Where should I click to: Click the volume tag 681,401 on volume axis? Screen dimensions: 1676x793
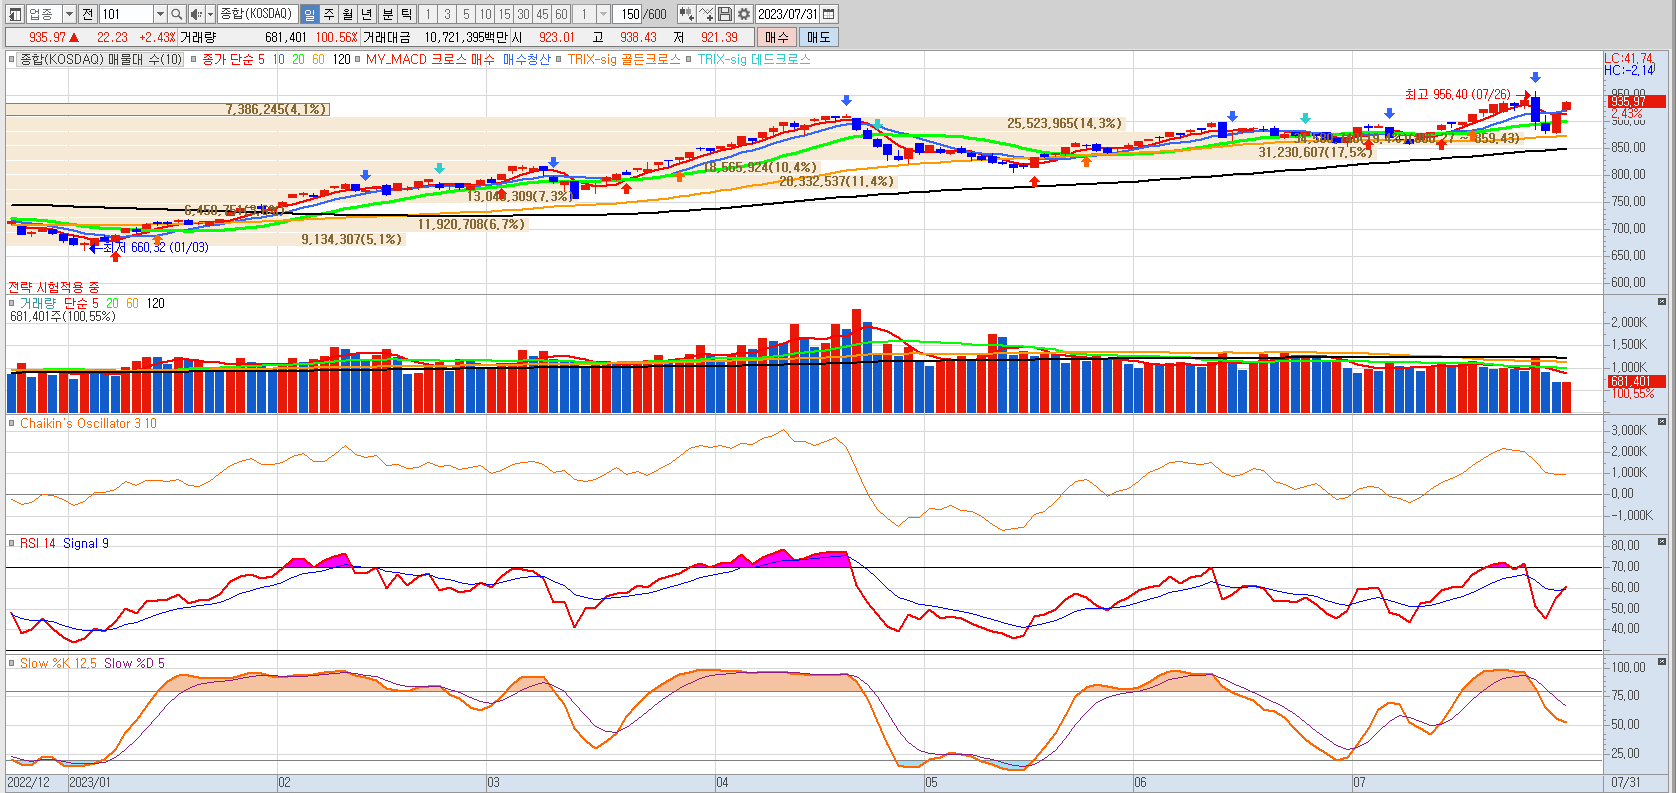tap(1636, 381)
